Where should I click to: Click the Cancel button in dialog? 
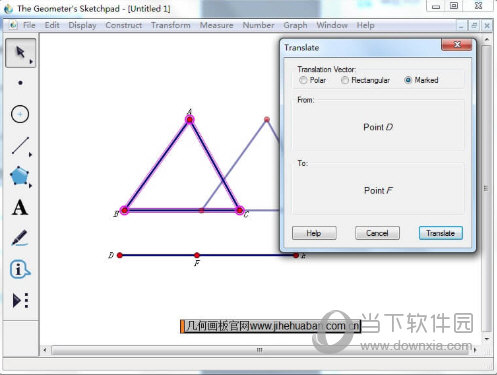click(377, 233)
